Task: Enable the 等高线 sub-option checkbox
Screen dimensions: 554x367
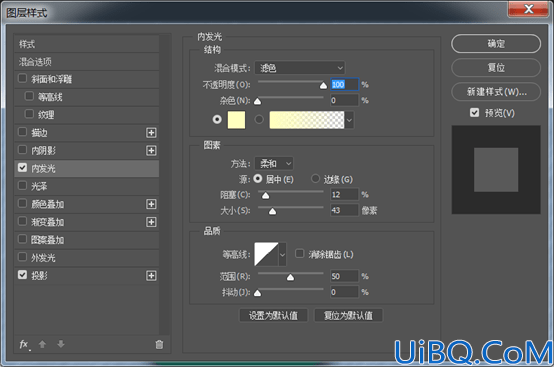Action: tap(29, 96)
